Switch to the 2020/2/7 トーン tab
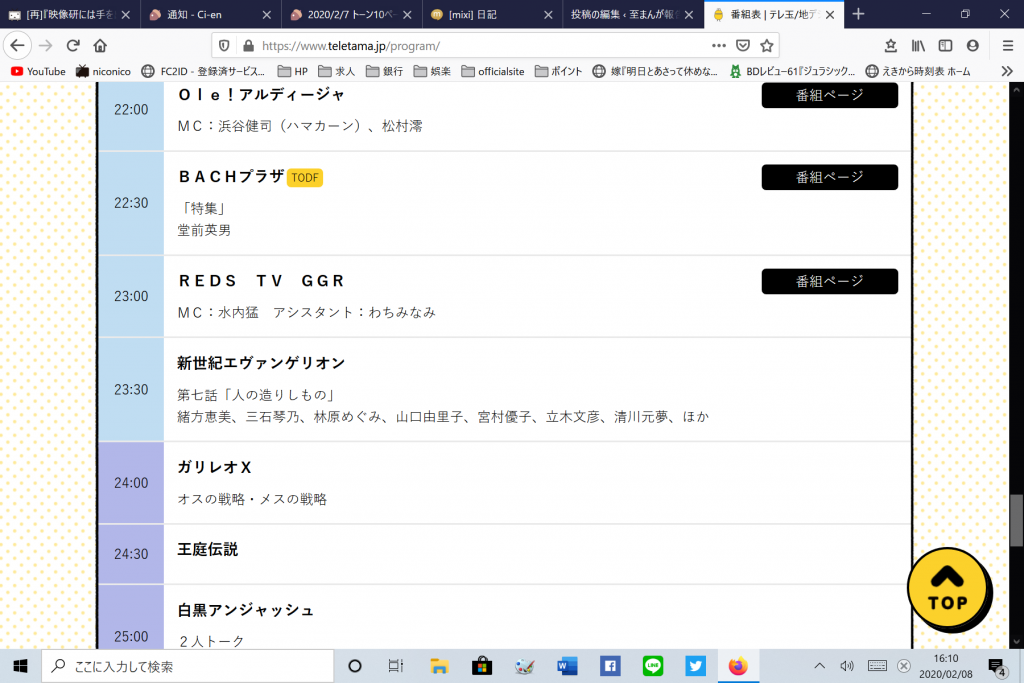The image size is (1024, 683). (x=352, y=14)
